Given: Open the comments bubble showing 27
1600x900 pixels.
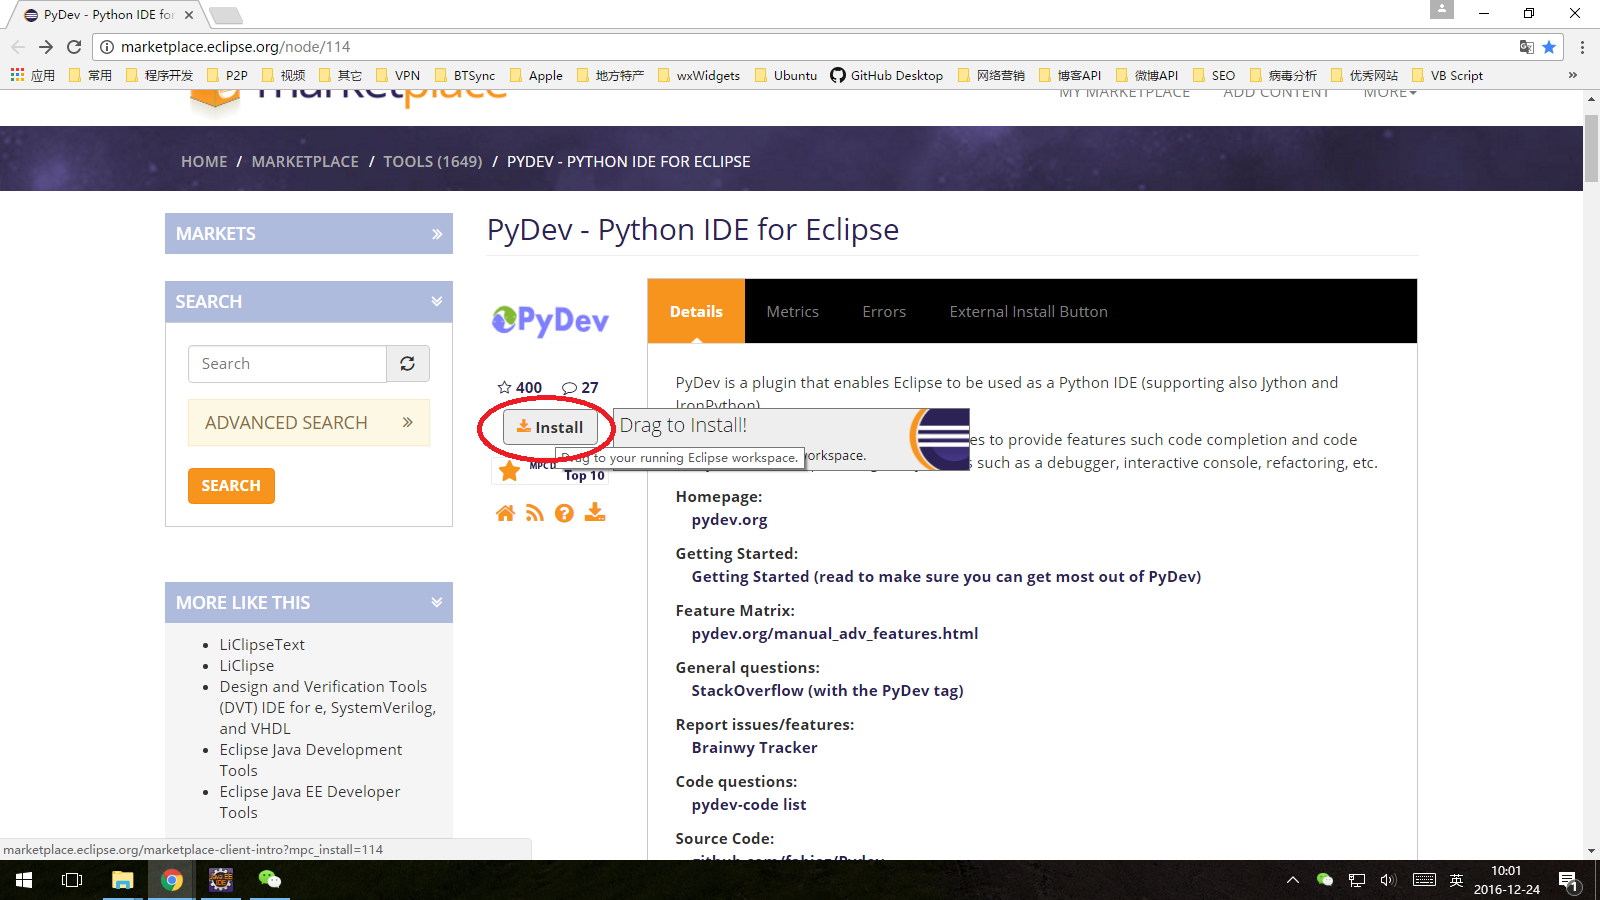Looking at the screenshot, I should point(580,387).
